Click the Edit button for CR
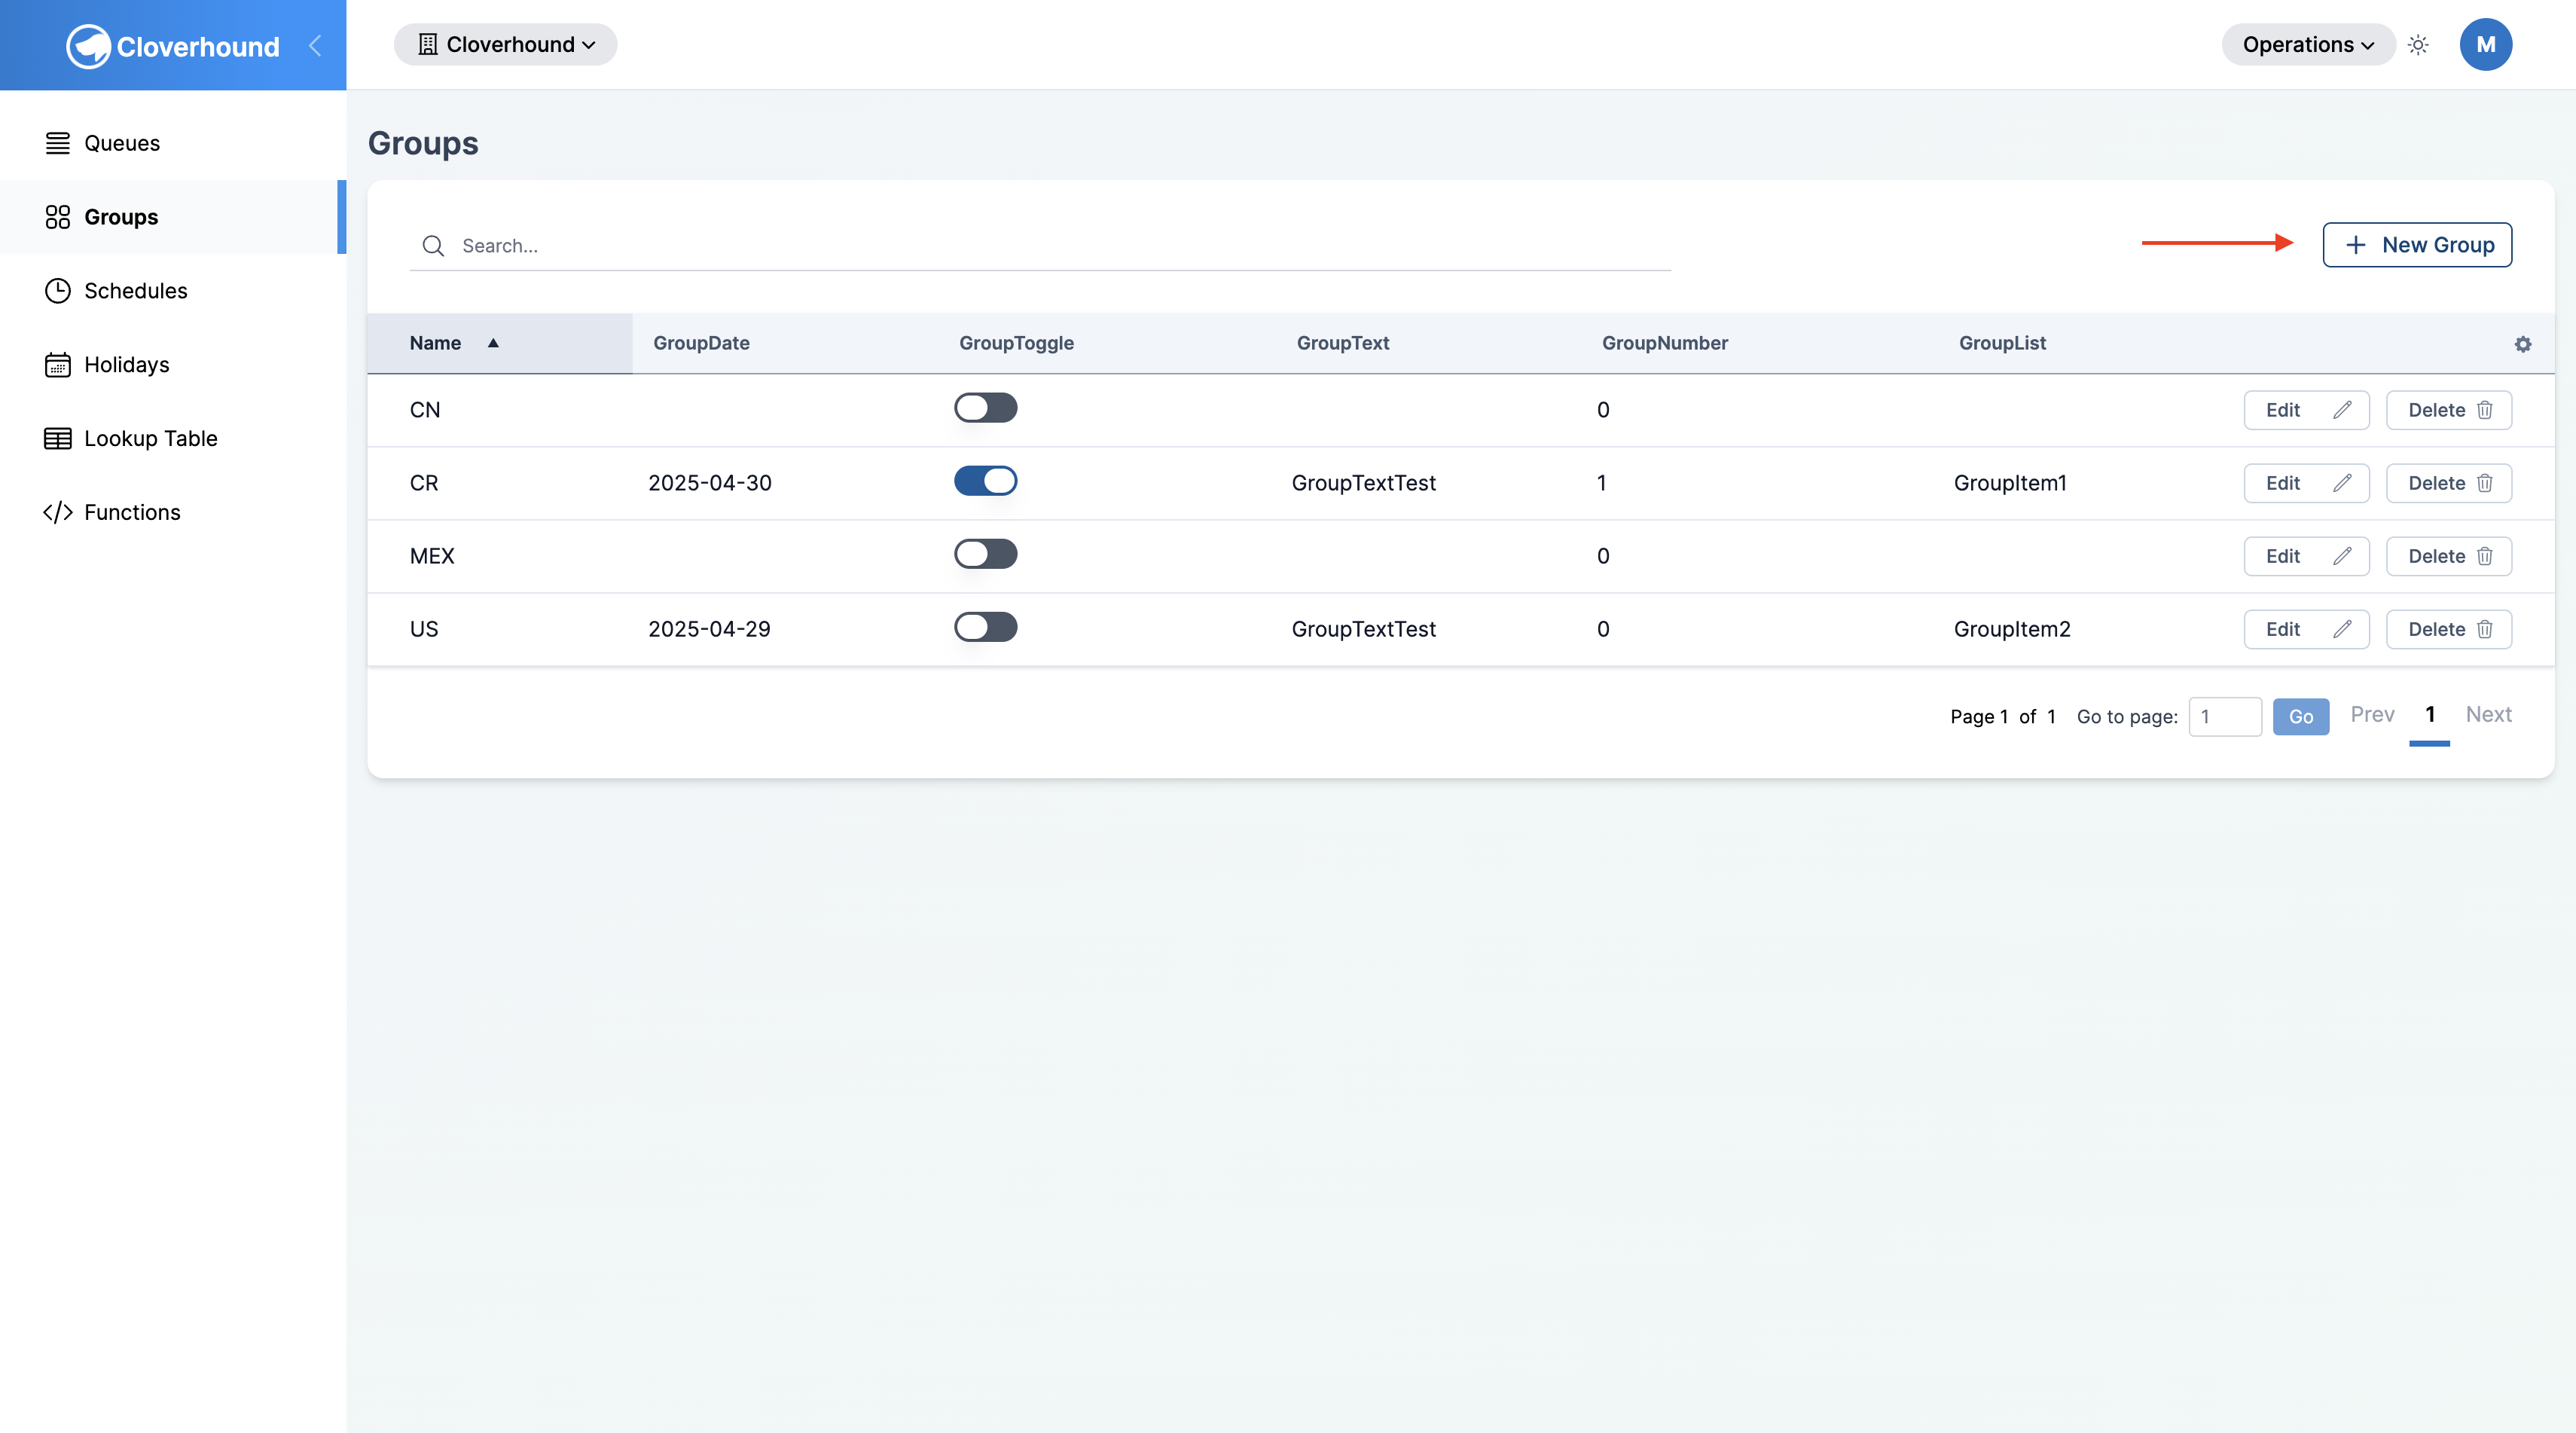The image size is (2576, 1433). click(2306, 483)
